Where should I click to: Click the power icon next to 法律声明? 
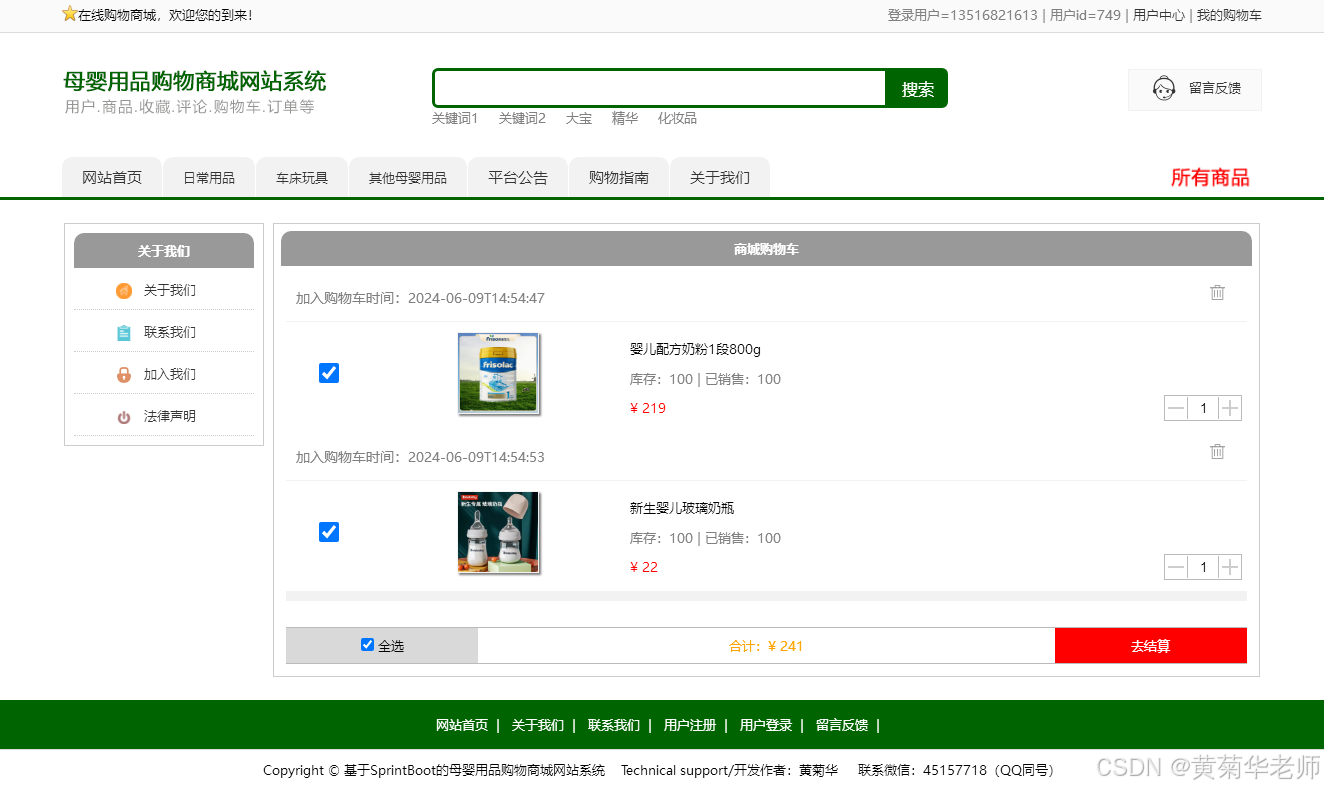[124, 417]
